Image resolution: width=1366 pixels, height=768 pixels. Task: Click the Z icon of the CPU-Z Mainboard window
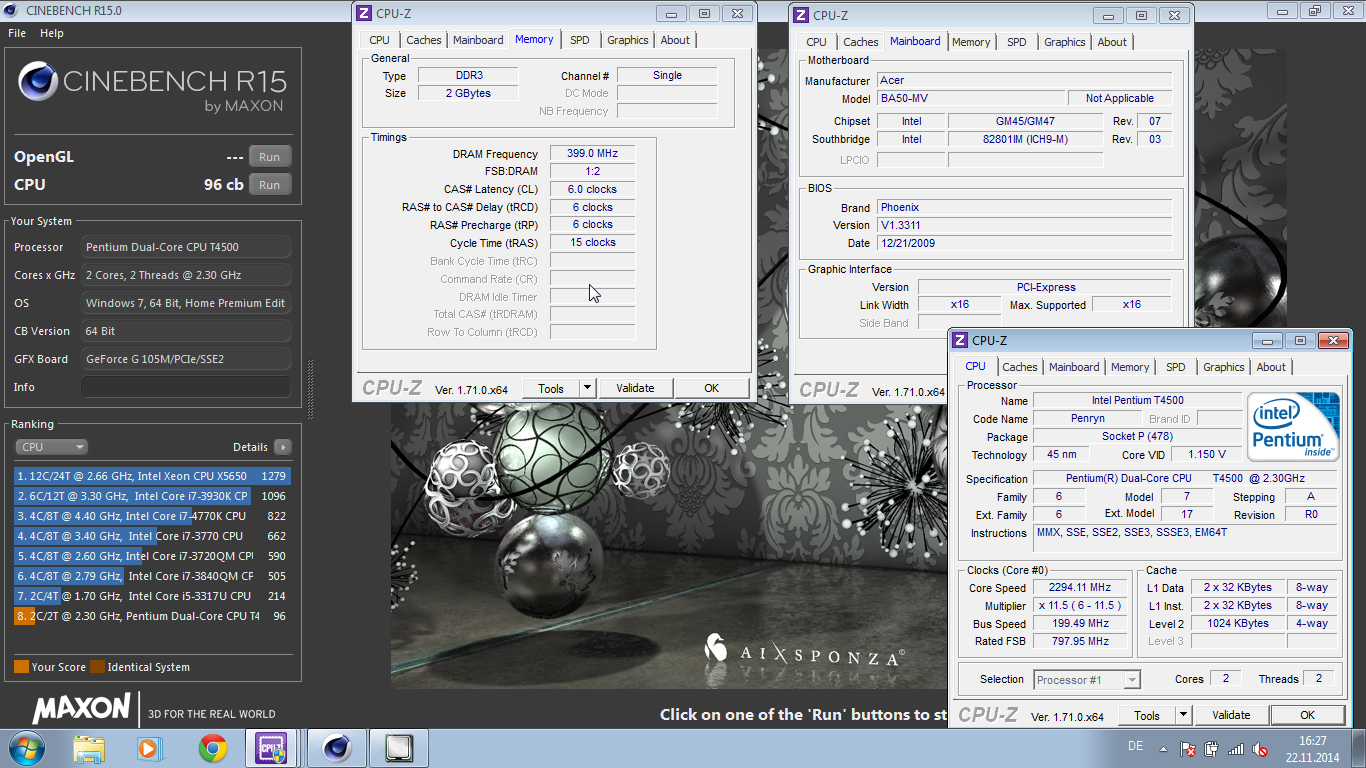801,15
